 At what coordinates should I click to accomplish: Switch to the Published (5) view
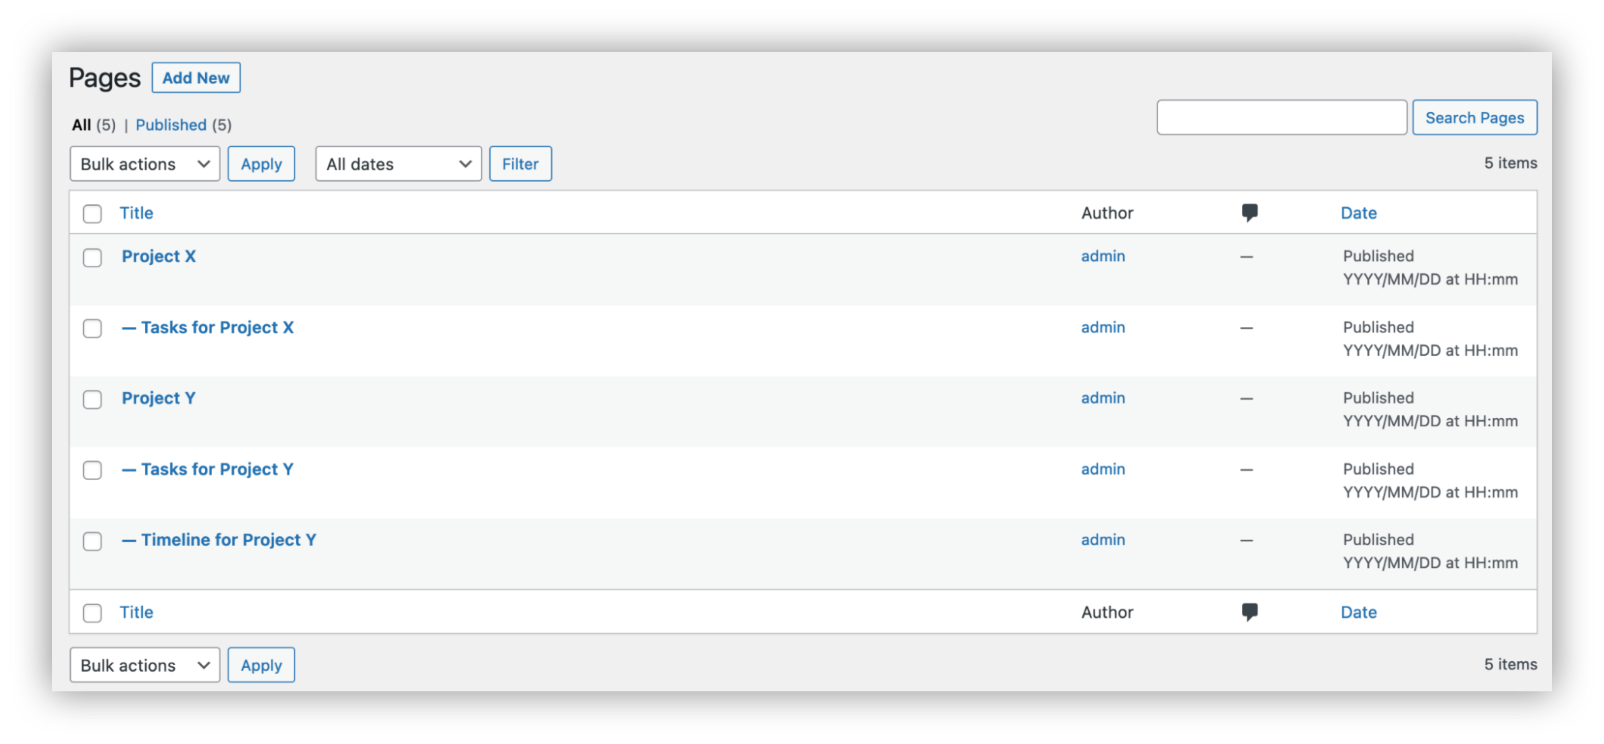pyautogui.click(x=183, y=125)
